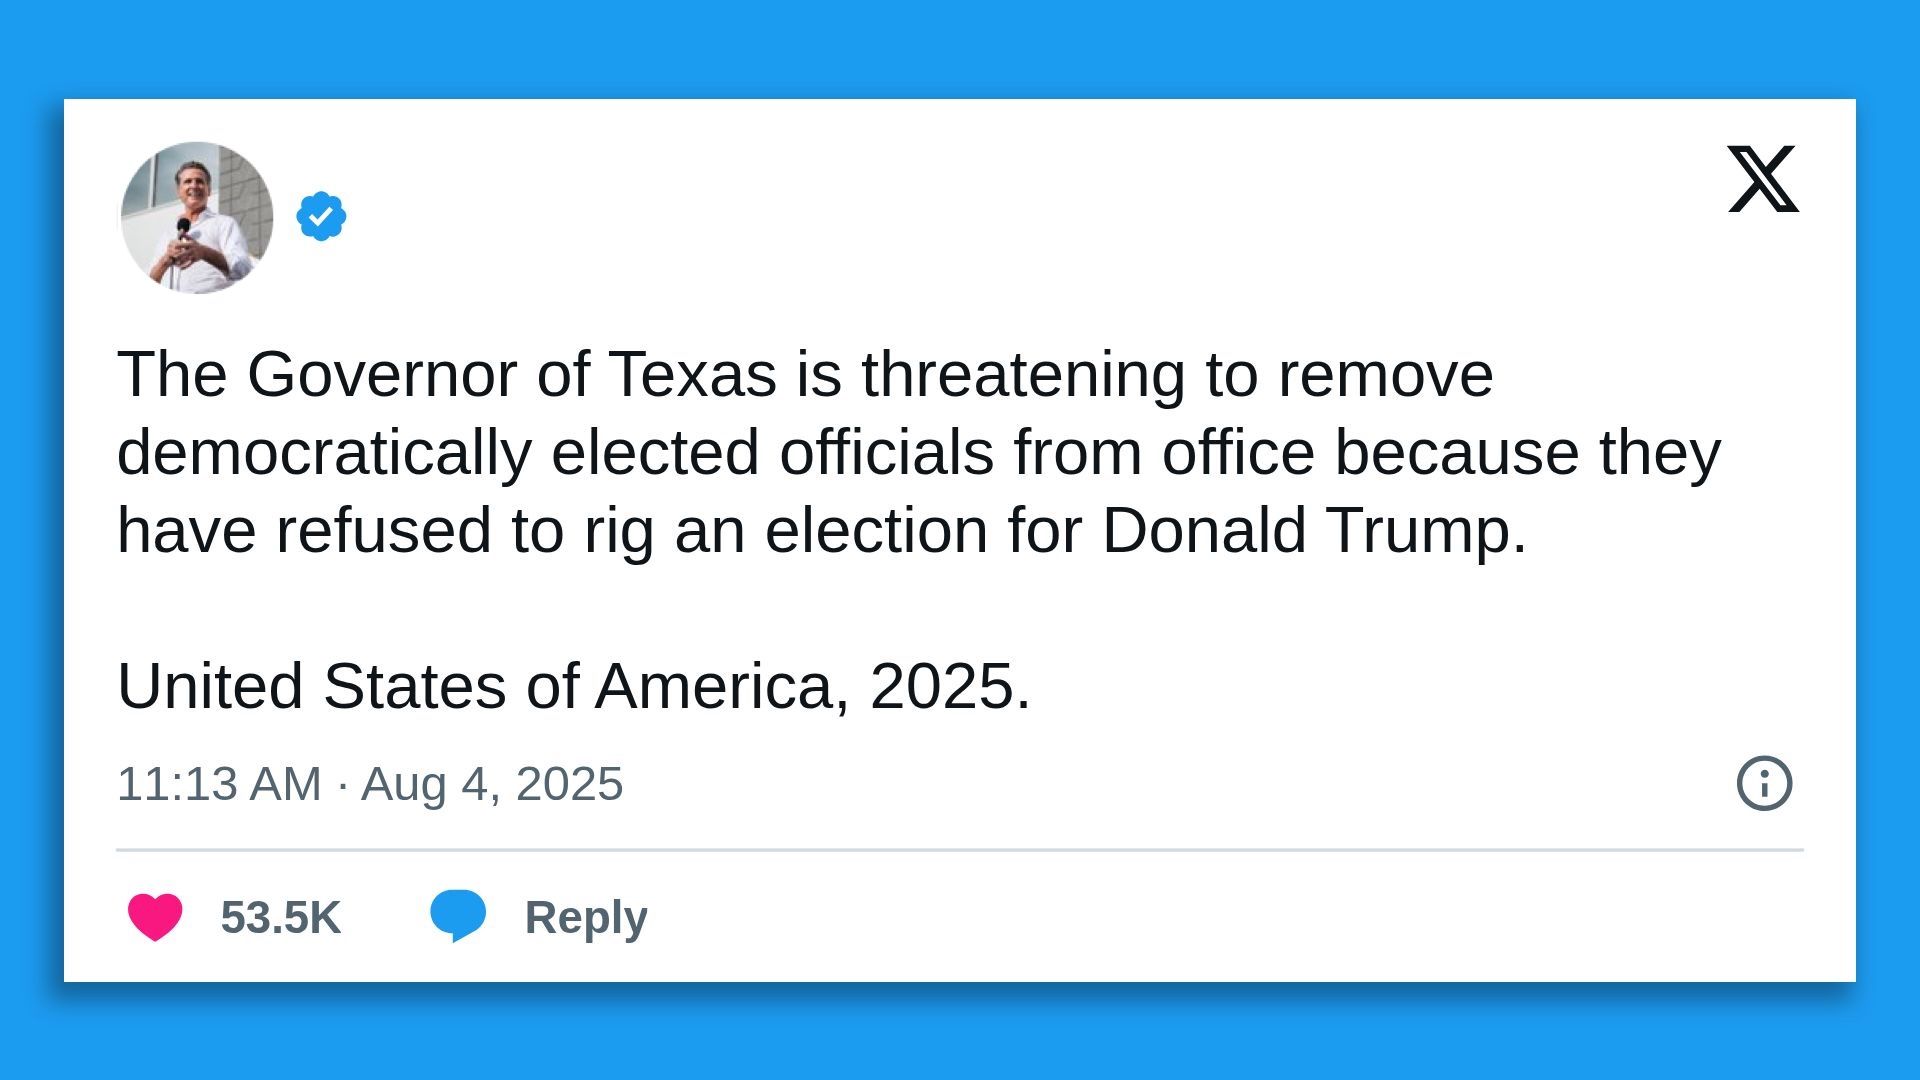Click the pink heart to like tweet

point(156,913)
